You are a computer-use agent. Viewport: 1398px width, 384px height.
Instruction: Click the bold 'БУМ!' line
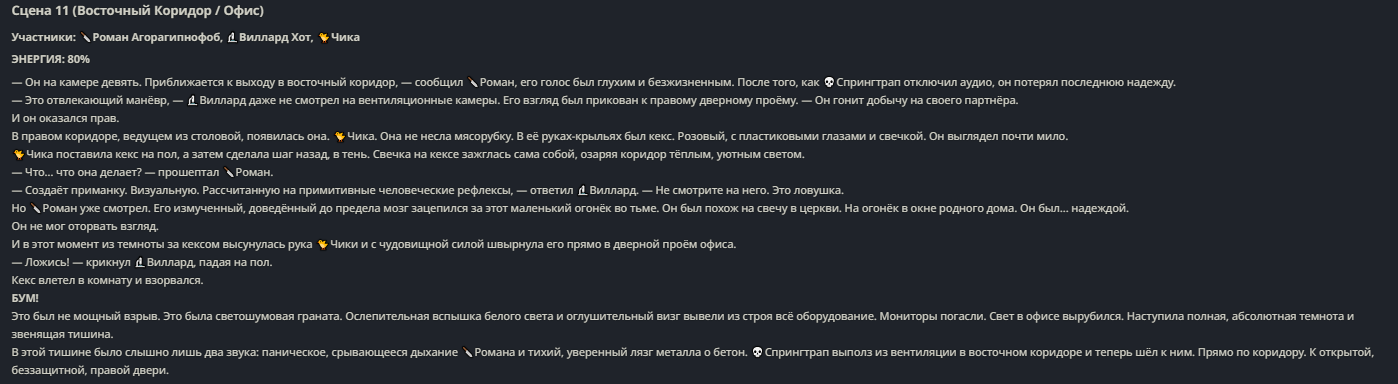point(25,299)
